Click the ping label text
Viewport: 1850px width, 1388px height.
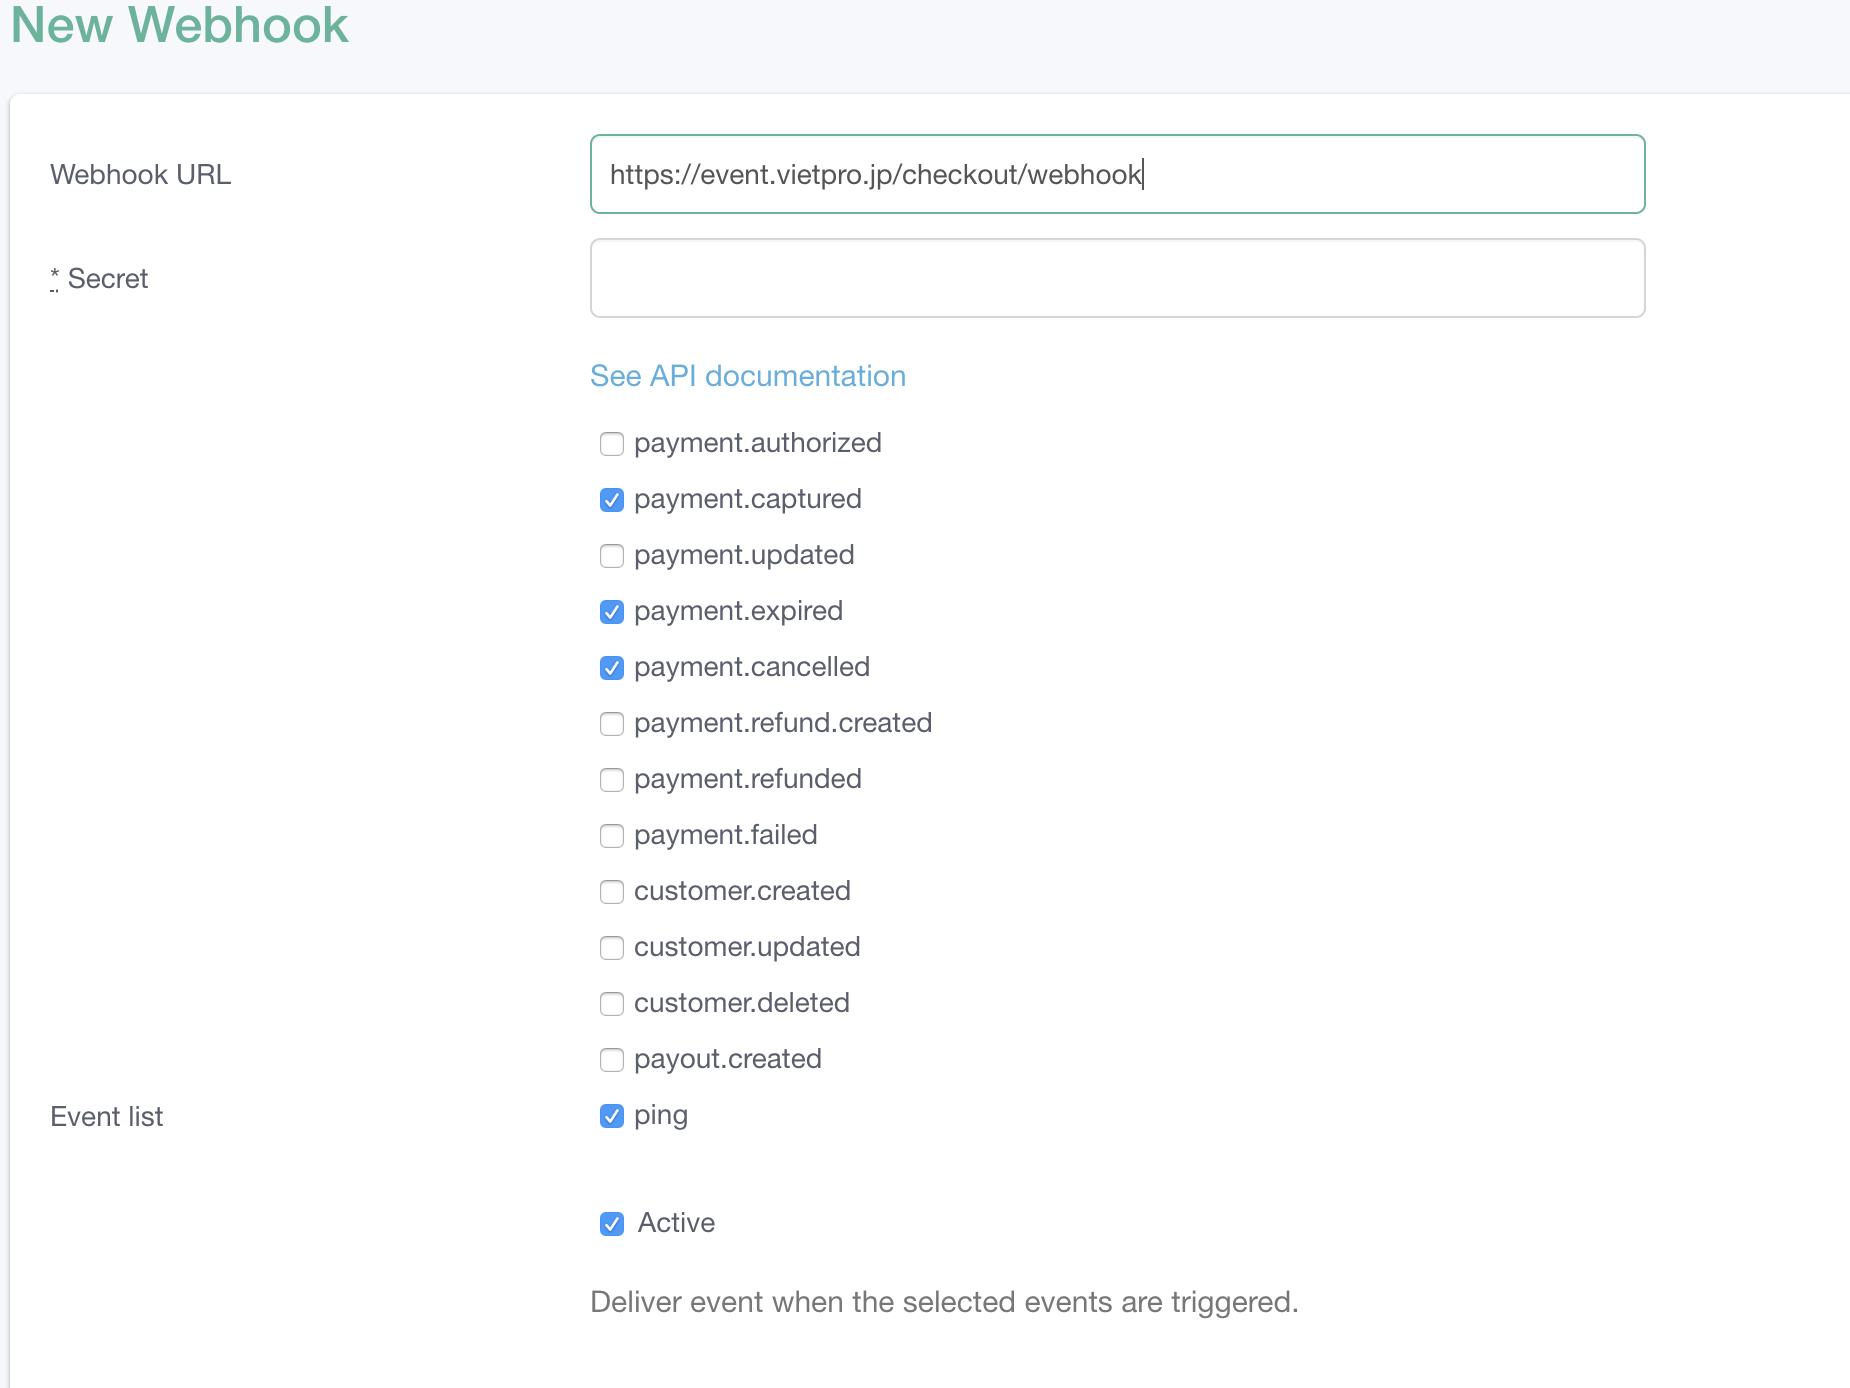[x=660, y=1115]
